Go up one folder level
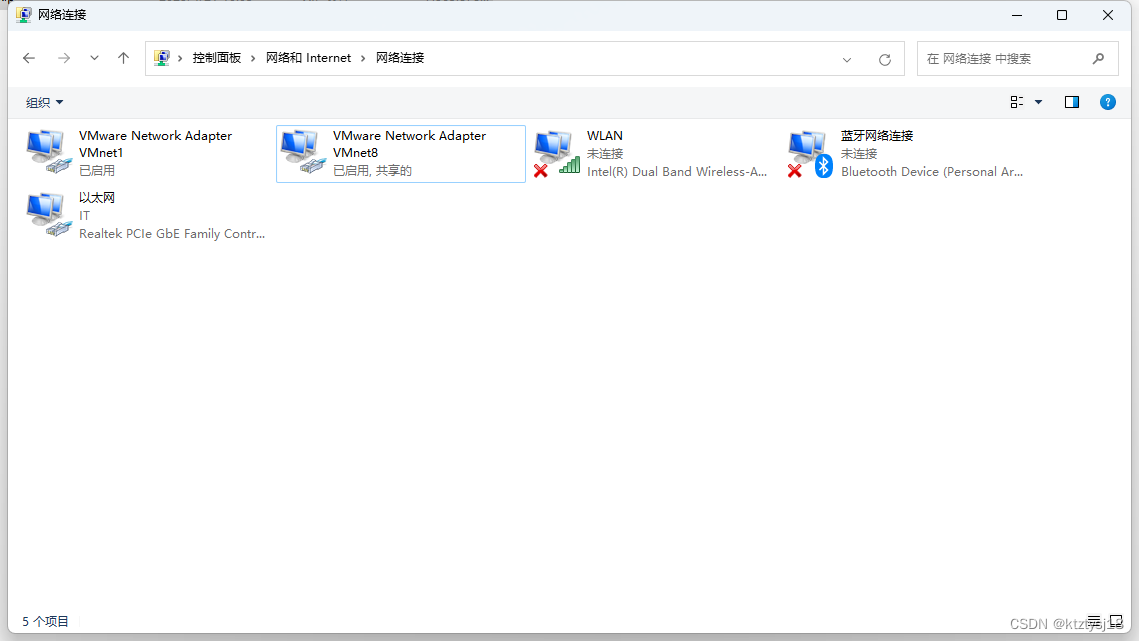This screenshot has height=641, width=1139. point(123,58)
